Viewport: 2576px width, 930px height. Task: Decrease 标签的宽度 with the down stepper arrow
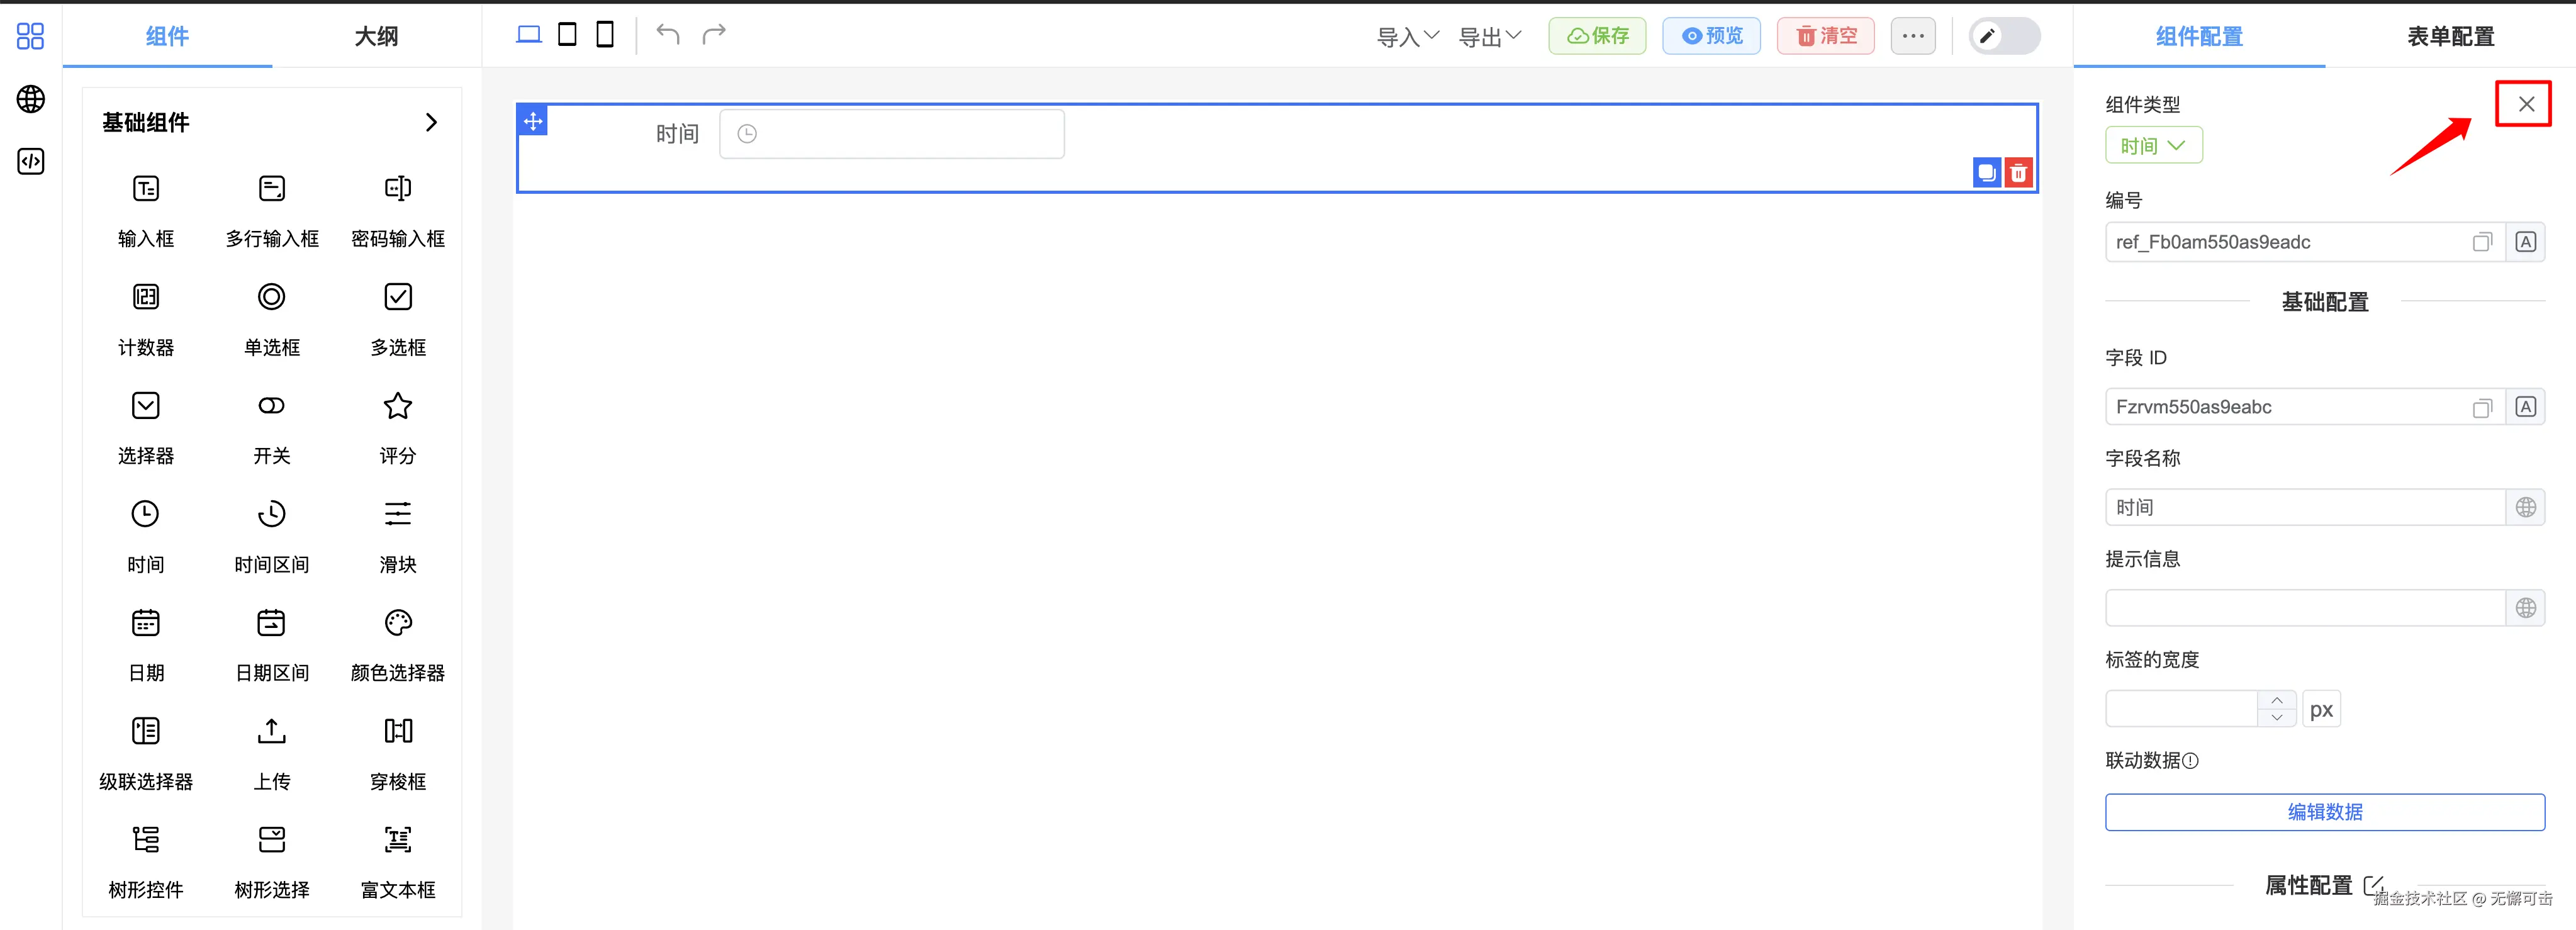2277,717
